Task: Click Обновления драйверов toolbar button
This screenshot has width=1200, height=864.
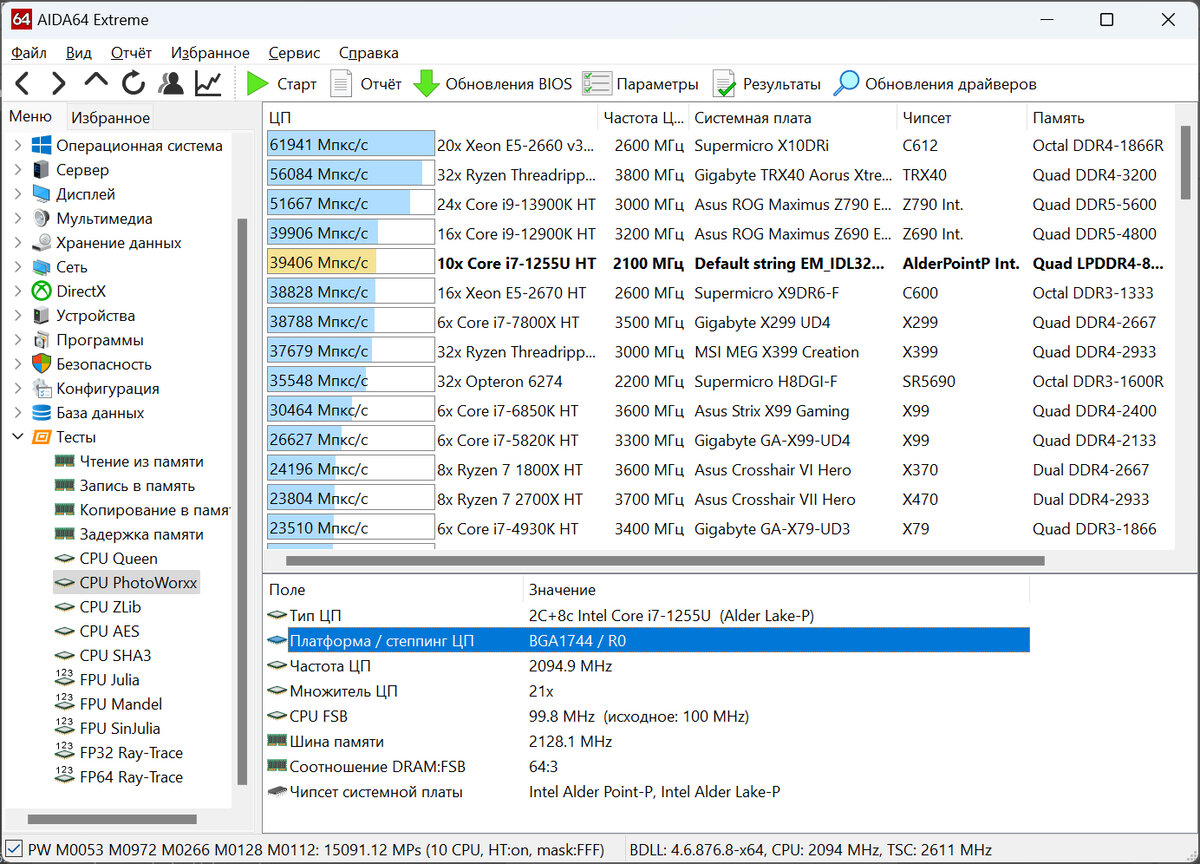Action: pos(936,84)
